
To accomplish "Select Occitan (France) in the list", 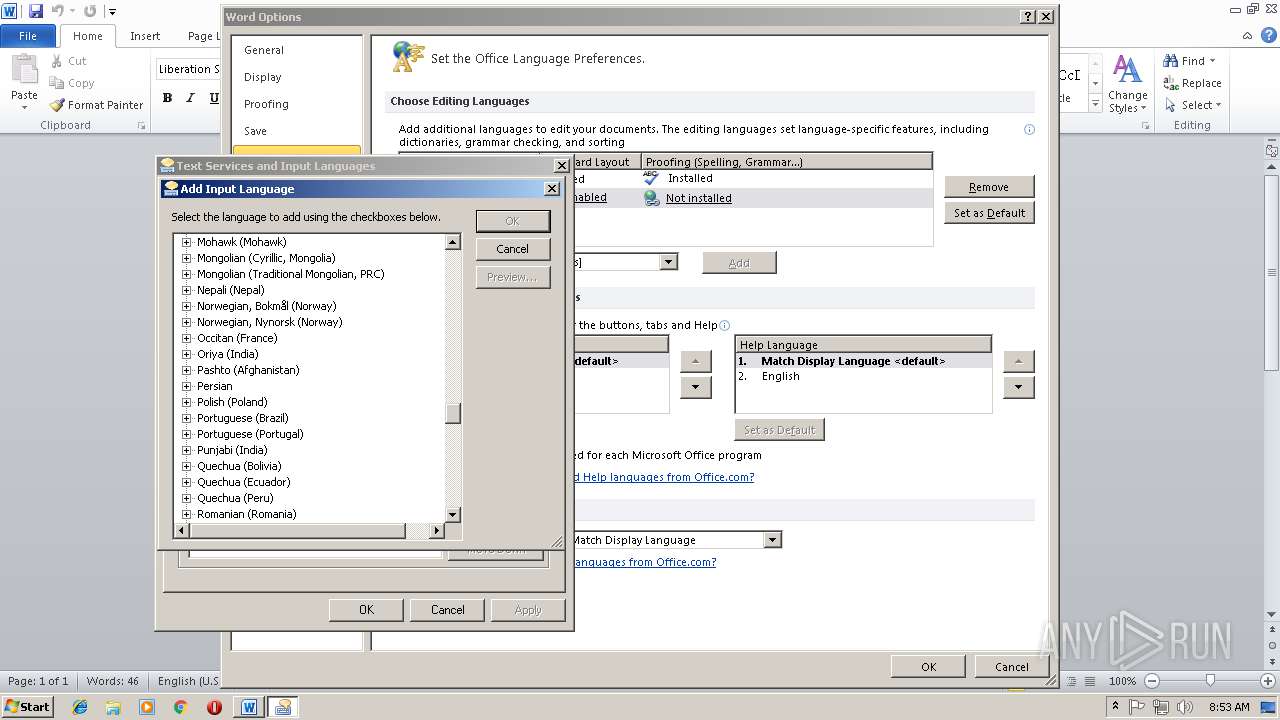I will point(237,338).
